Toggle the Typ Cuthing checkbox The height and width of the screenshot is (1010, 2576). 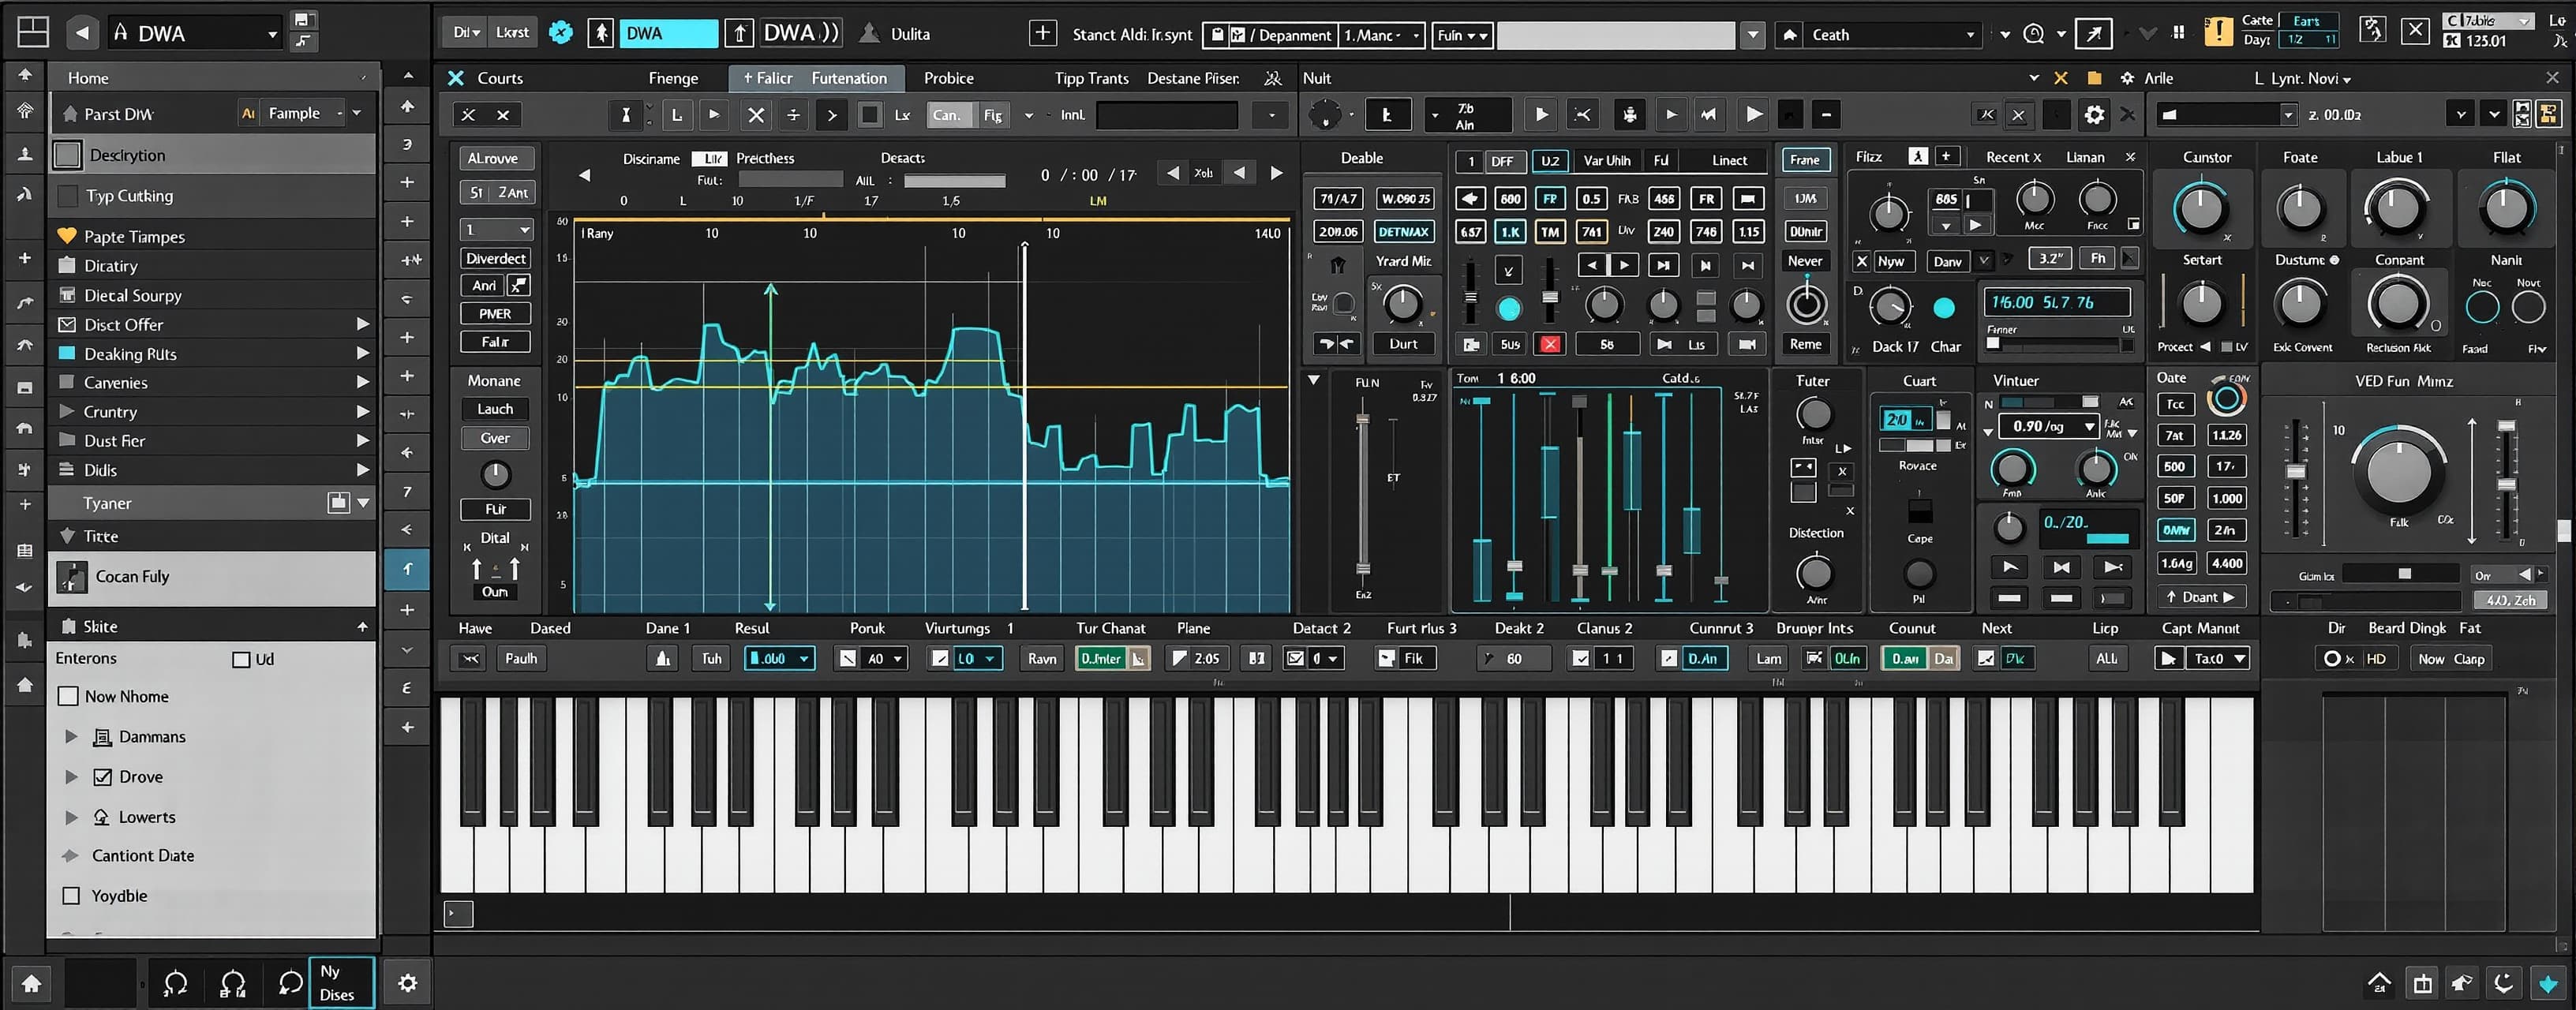click(x=68, y=196)
